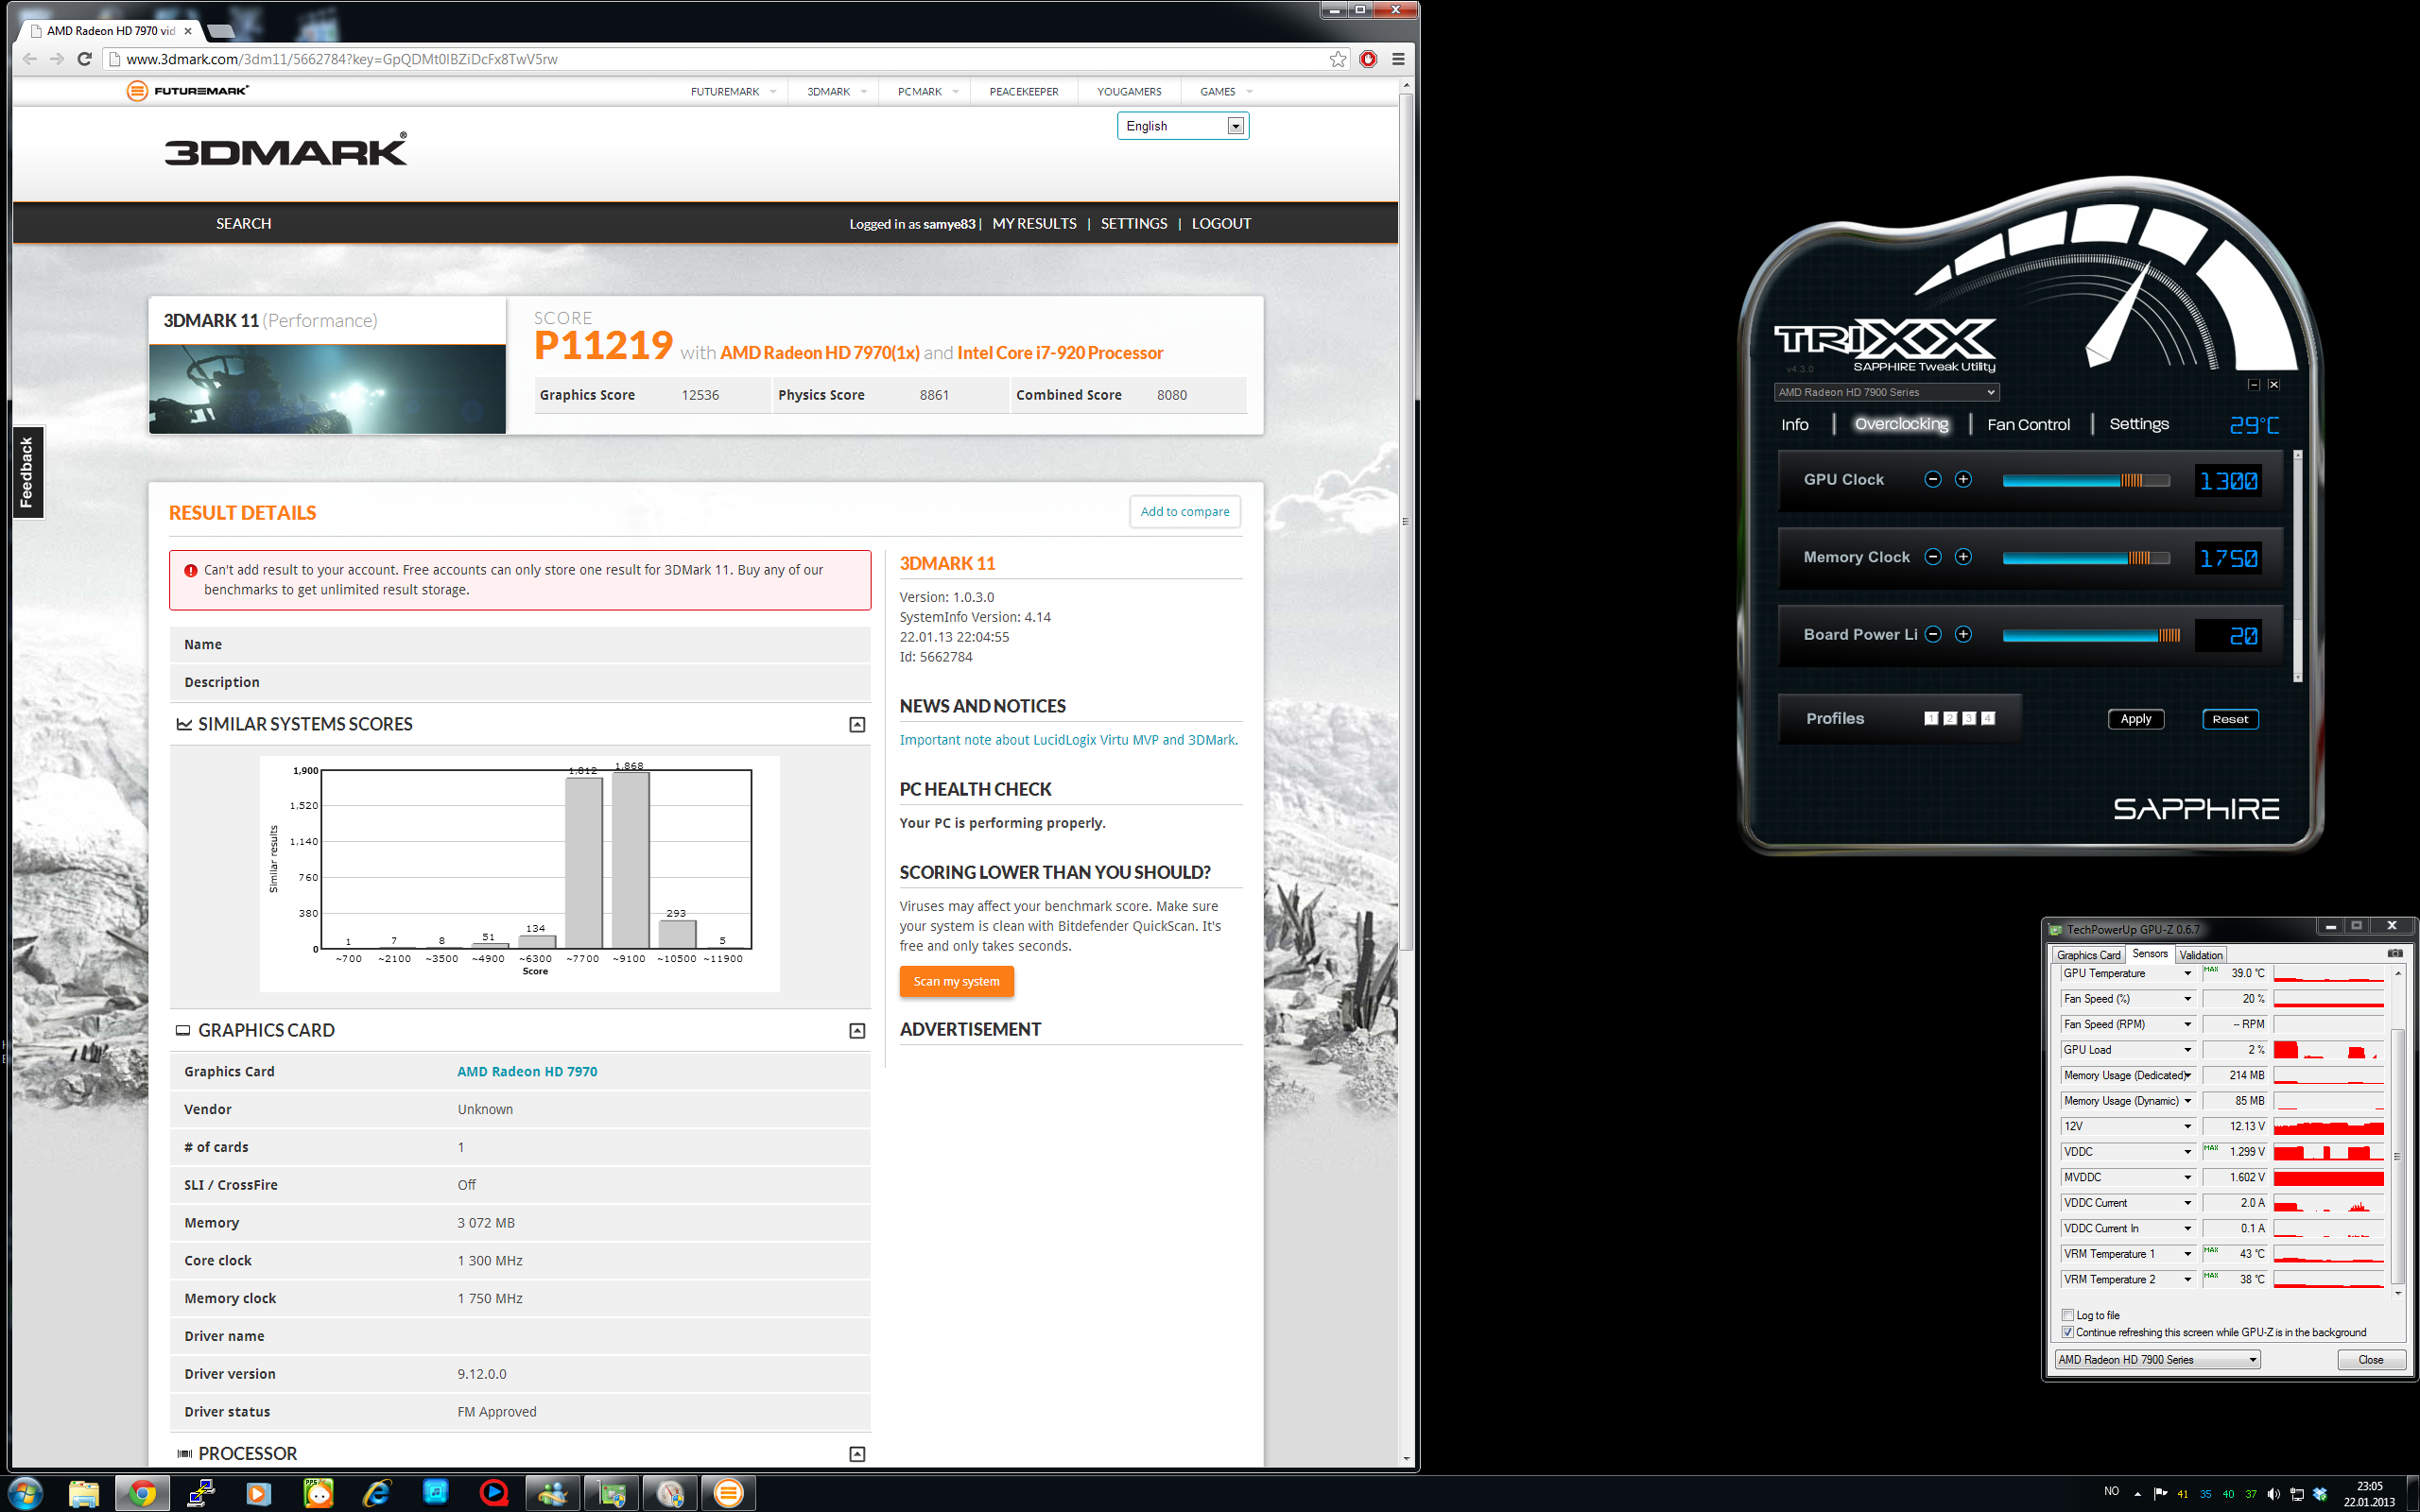
Task: Open the GPU Temperature sensor dropdown
Action: pyautogui.click(x=2187, y=973)
